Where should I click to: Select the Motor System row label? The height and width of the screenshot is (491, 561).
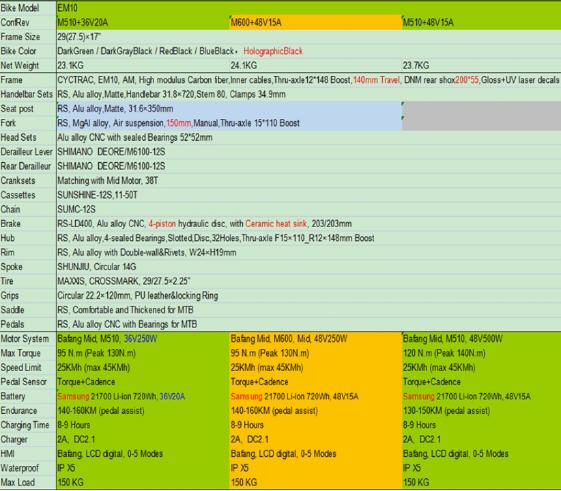[x=28, y=339]
